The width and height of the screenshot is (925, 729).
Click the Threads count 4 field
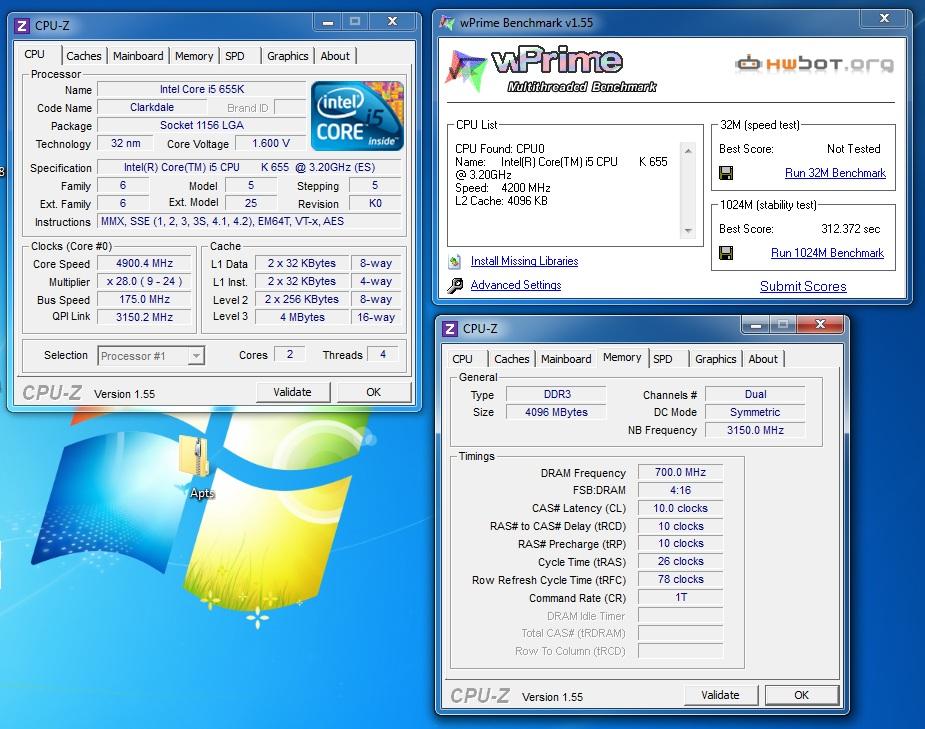[383, 354]
